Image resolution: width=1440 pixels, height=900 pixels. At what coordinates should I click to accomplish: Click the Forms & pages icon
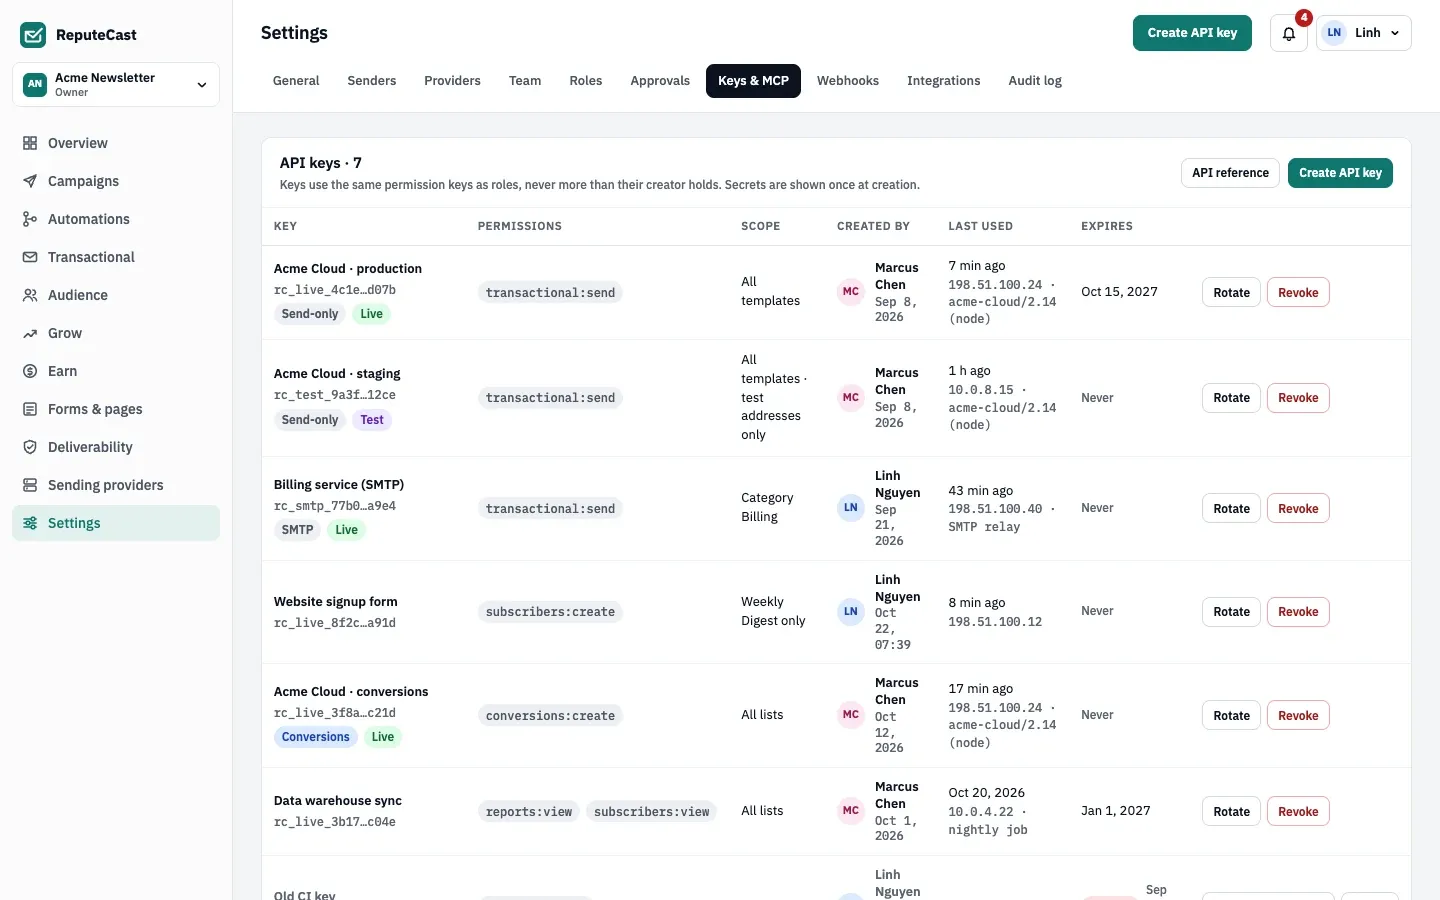pyautogui.click(x=30, y=409)
